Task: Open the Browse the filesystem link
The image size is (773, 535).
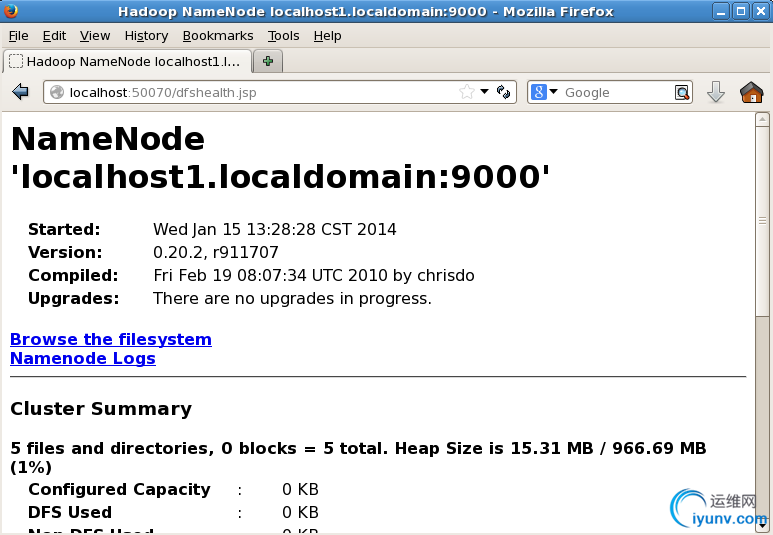Action: pos(111,339)
